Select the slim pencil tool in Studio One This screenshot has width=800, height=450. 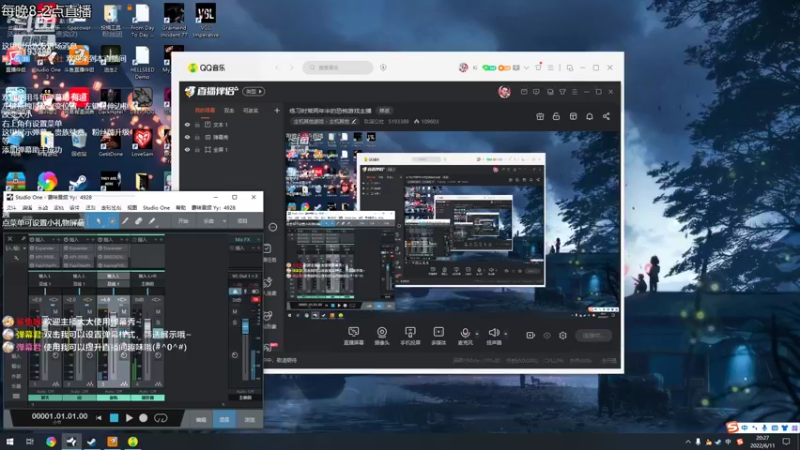(x=125, y=221)
